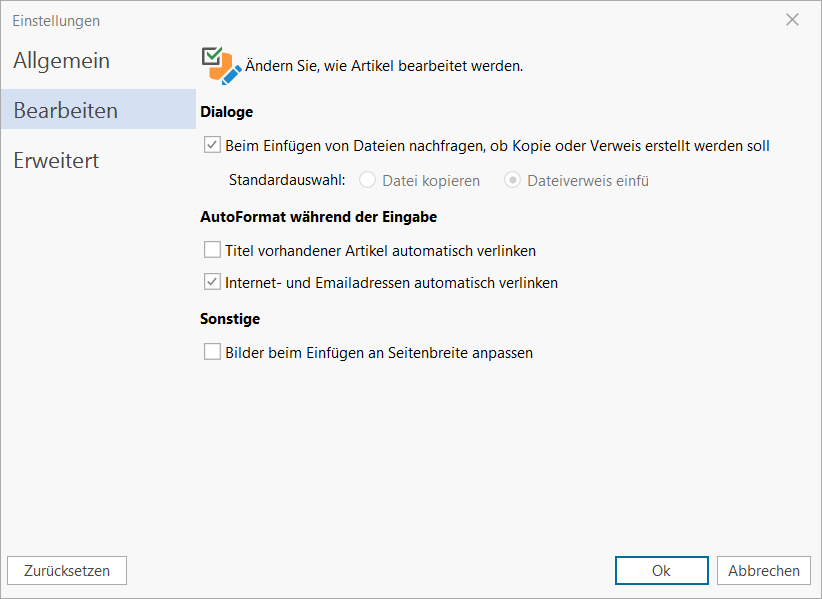Image resolution: width=822 pixels, height=599 pixels.
Task: Close the Einstellungen dialog with the X
Action: [792, 20]
